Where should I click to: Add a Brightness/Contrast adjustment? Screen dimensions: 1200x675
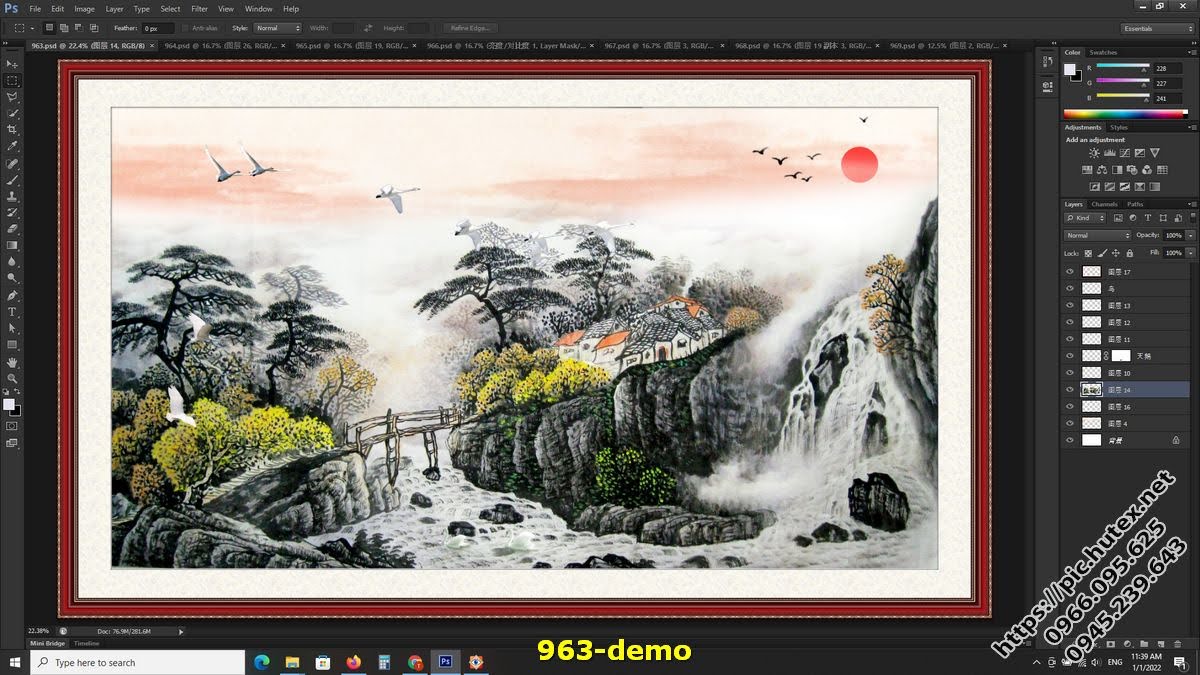click(1094, 153)
